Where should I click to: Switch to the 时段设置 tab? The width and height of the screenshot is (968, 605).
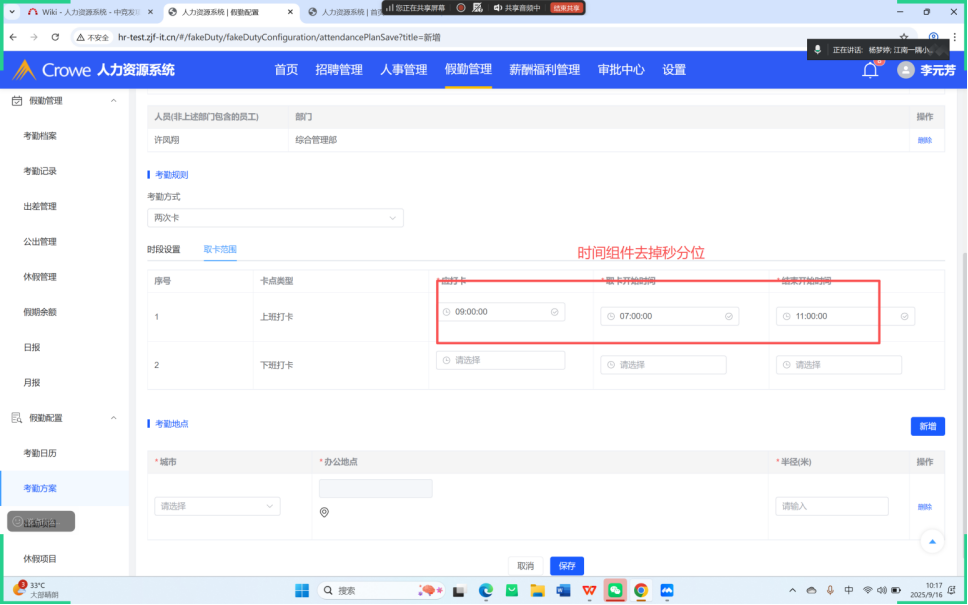(163, 249)
